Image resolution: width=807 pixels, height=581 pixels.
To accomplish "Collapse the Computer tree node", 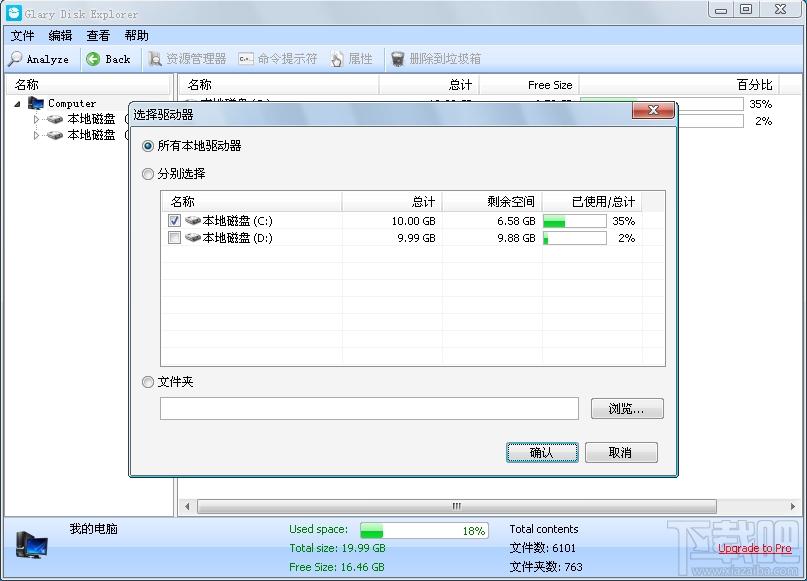I will [17, 104].
